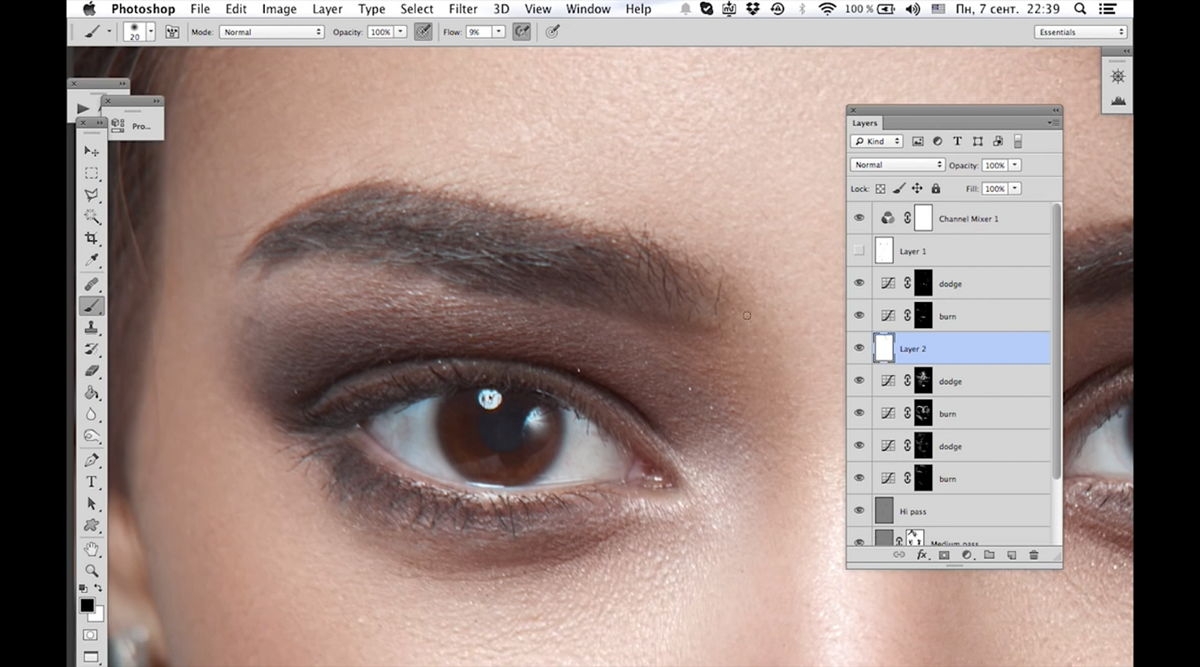Select the Eraser tool
1200x667 pixels.
click(x=91, y=371)
